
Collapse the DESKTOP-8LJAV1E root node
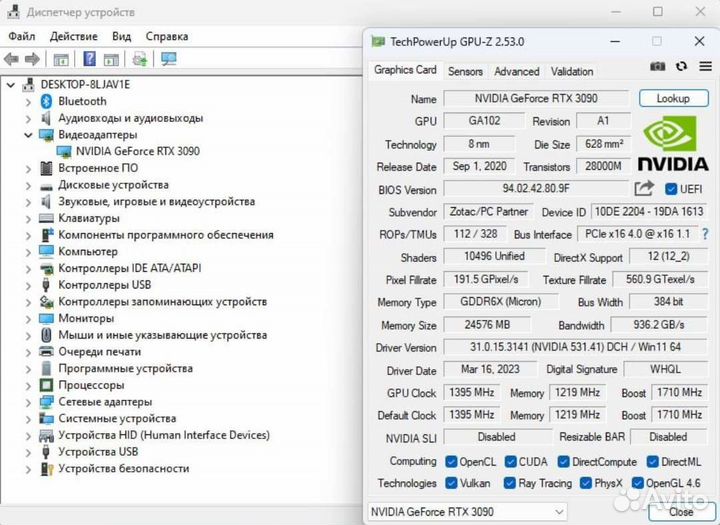click(x=11, y=85)
